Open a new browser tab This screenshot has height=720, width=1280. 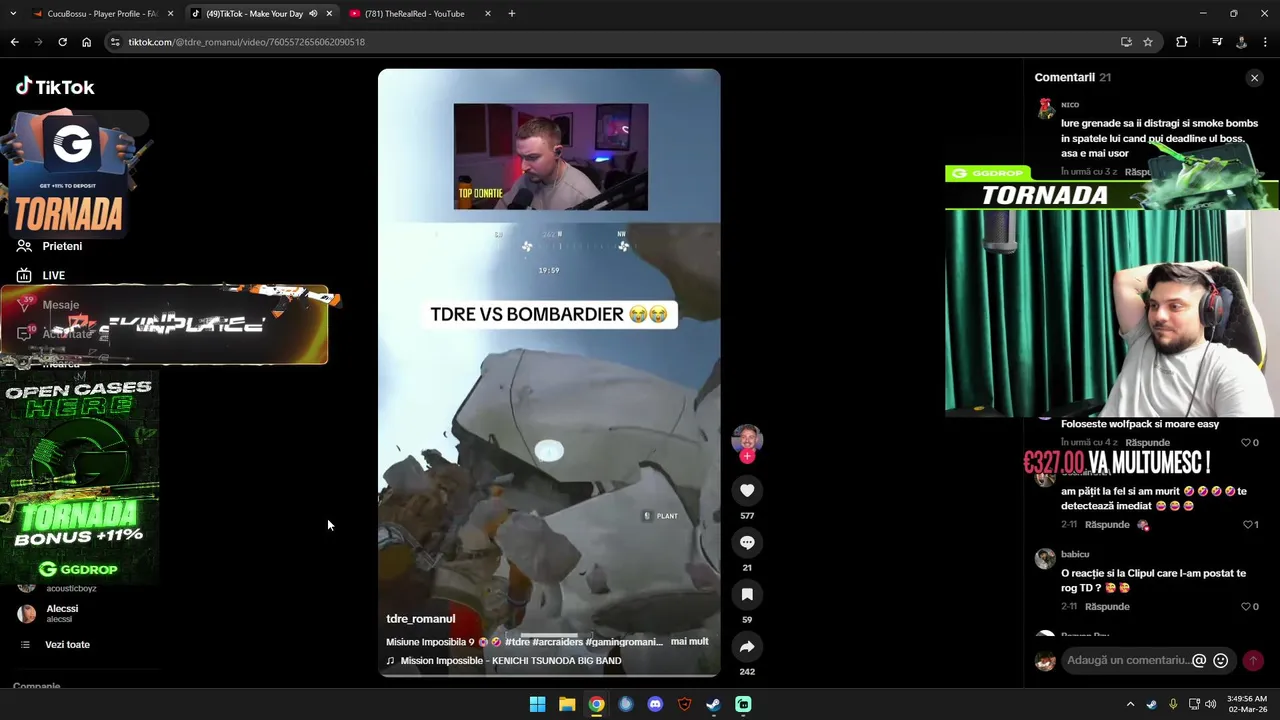512,14
